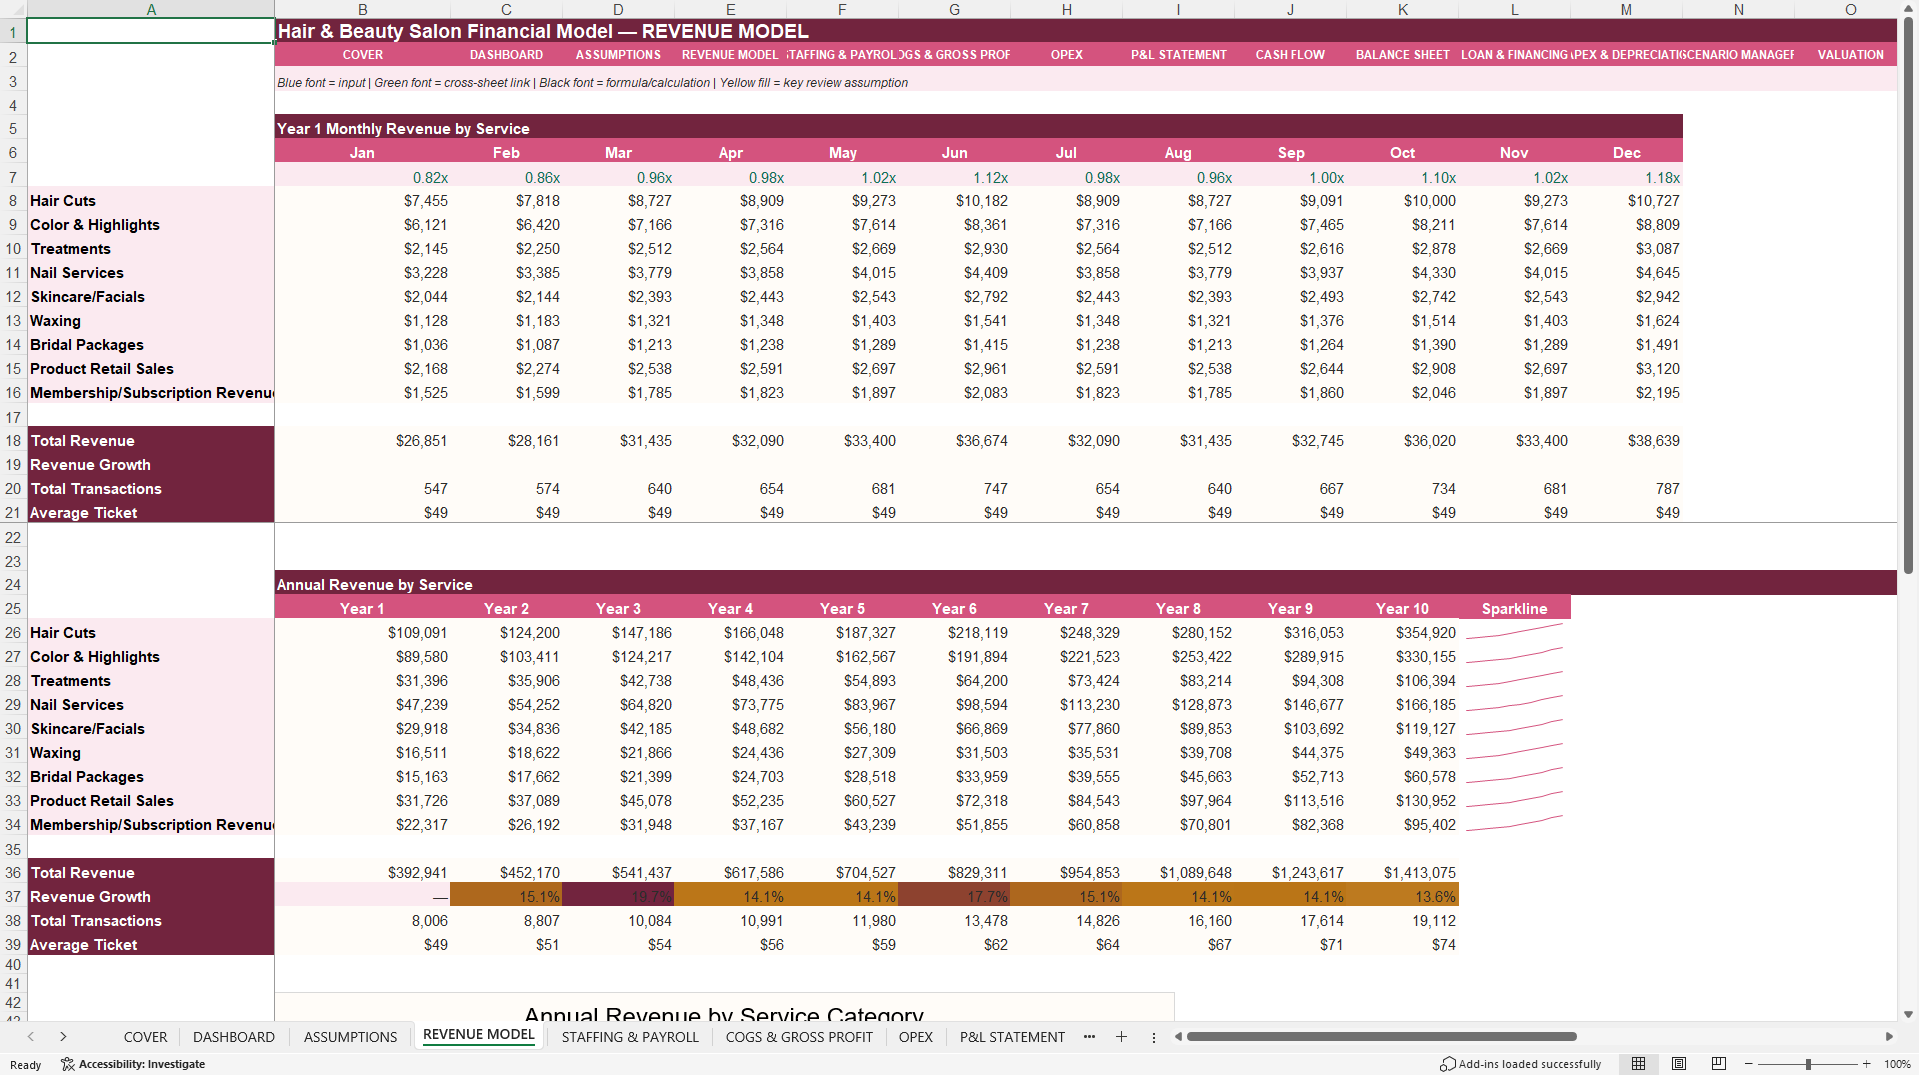Viewport: 1919px width, 1075px height.
Task: Open the P&L STATEMENT sheet tab
Action: [1012, 1037]
